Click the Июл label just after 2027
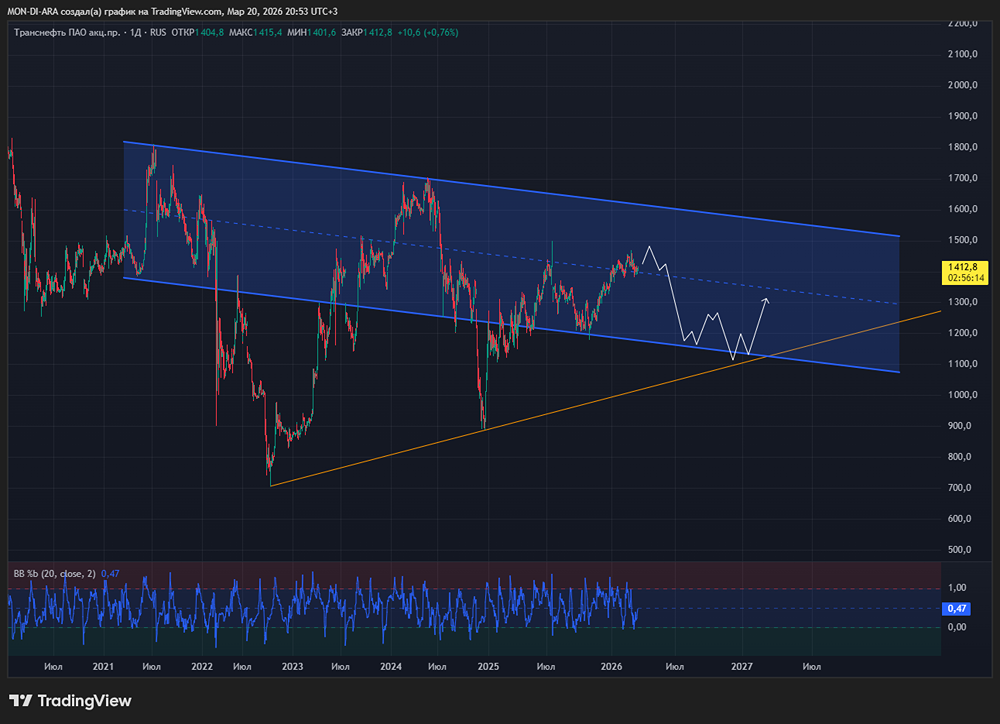Screen dimensions: 1000x724 pyautogui.click(x=811, y=667)
